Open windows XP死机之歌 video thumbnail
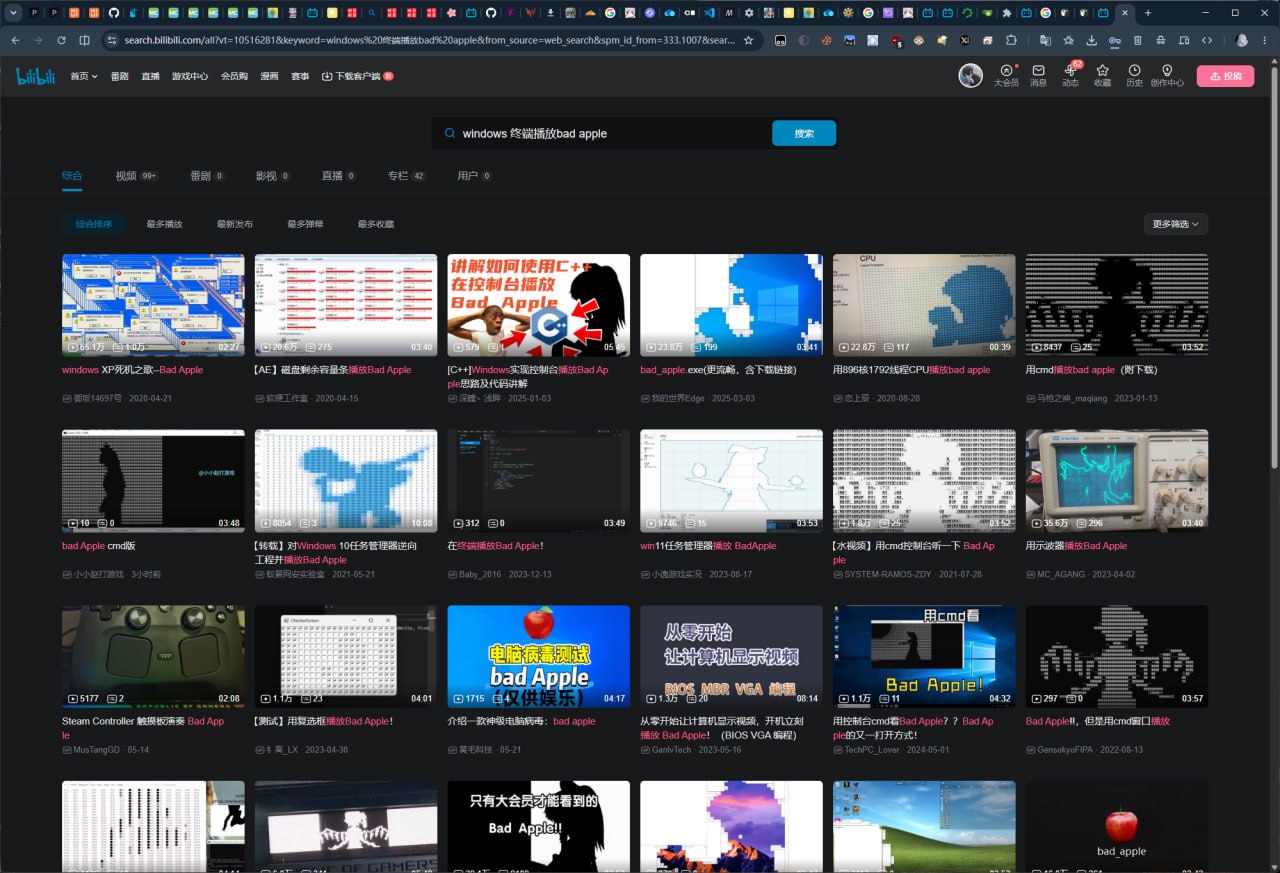Screen dimensions: 1280x873 [153, 305]
